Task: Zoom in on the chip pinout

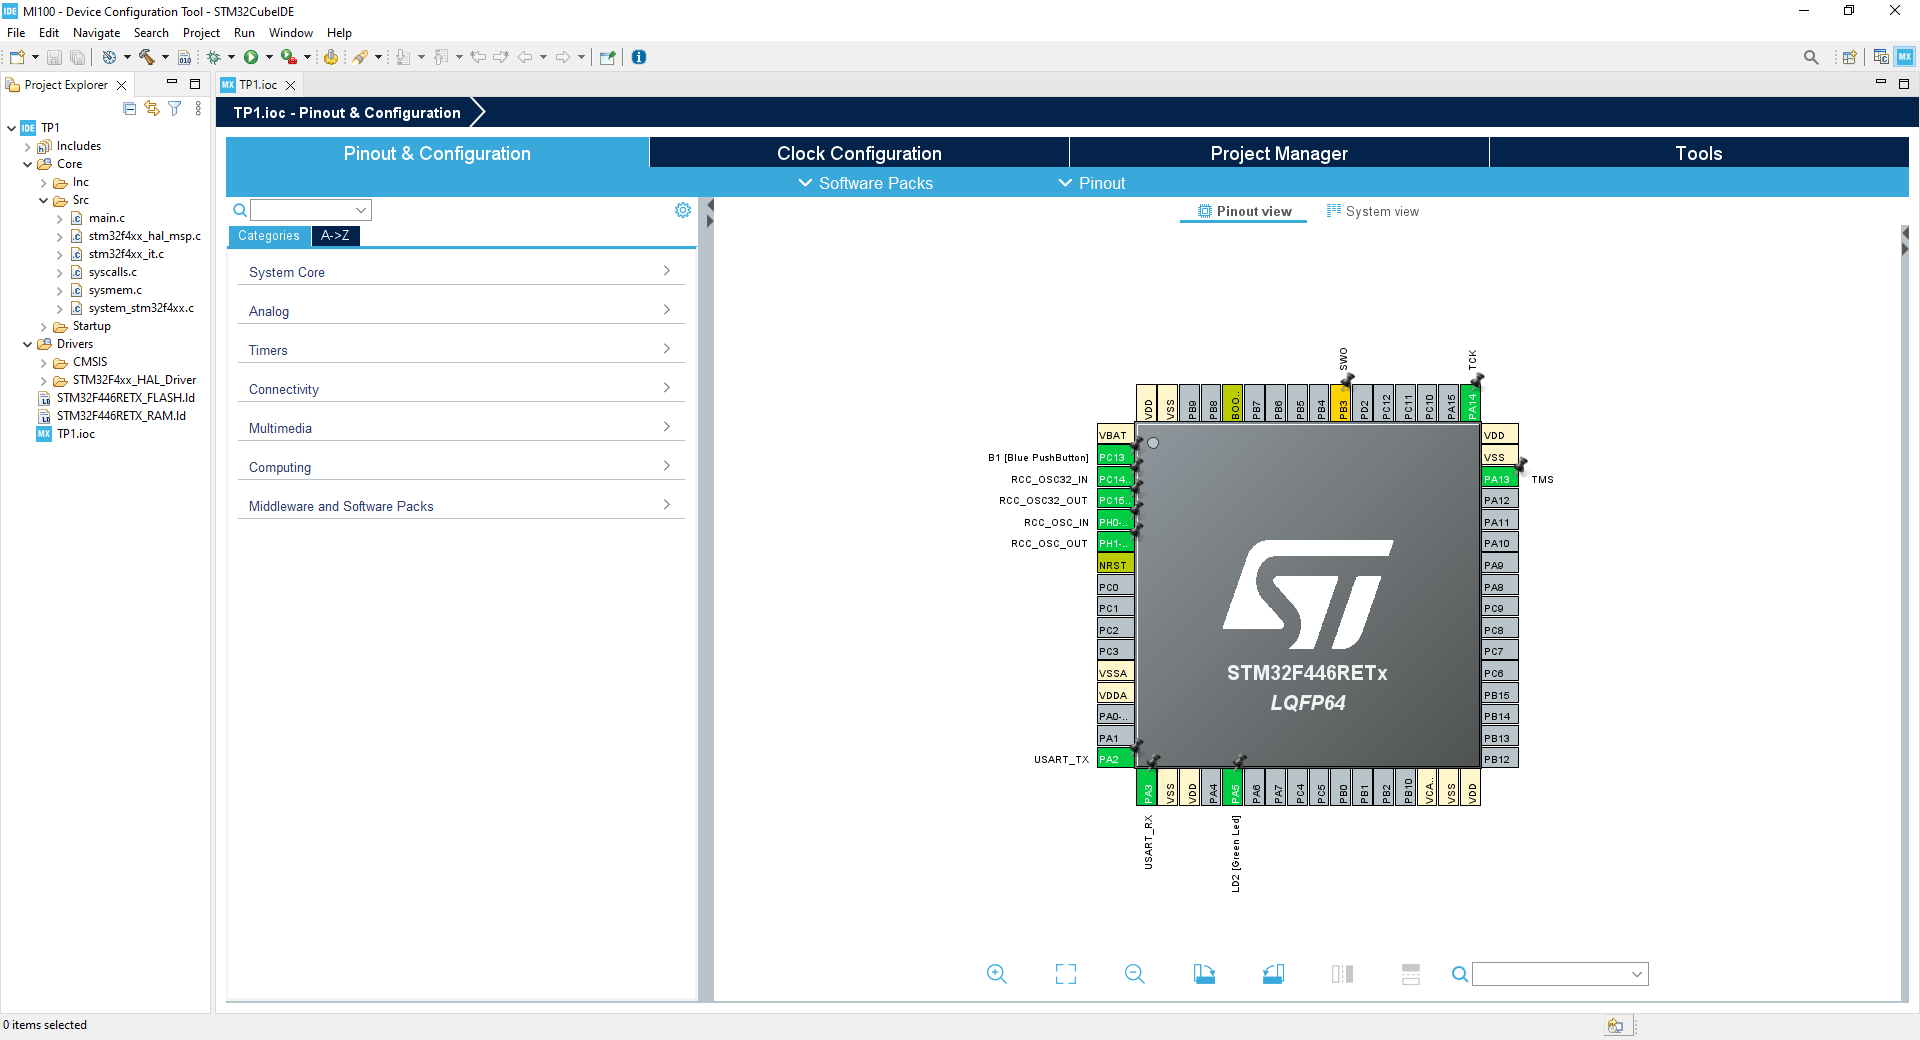Action: [x=997, y=974]
